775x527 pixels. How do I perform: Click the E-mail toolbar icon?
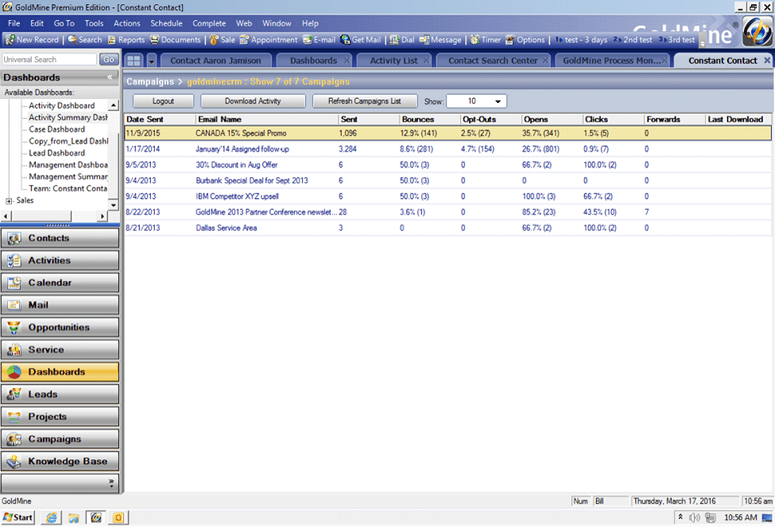319,40
